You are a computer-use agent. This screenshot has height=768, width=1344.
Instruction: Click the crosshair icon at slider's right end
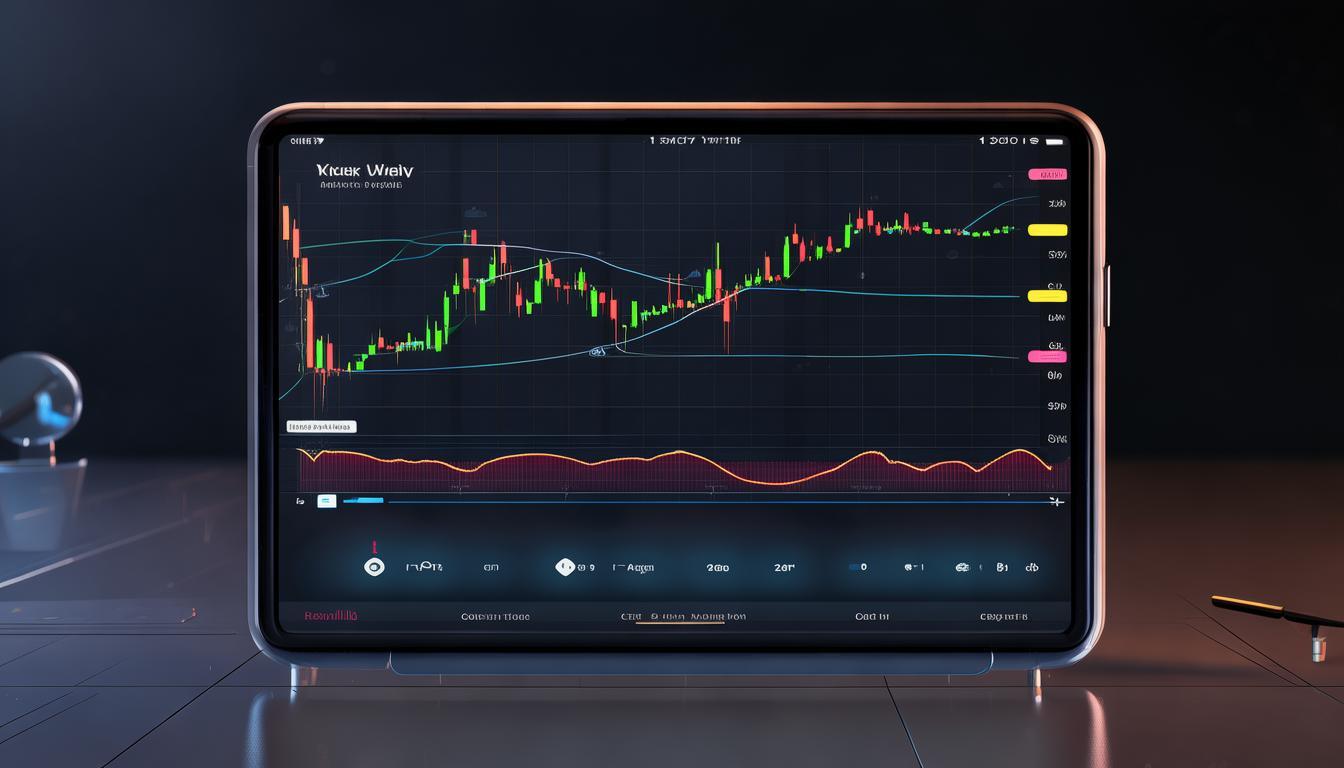[1054, 501]
